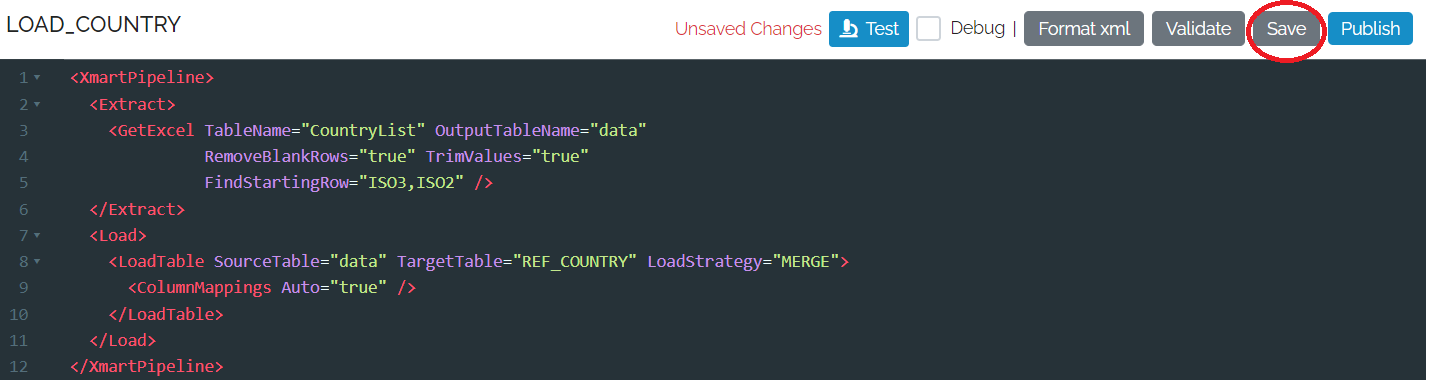Enable the Debug checkbox
This screenshot has height=380, width=1432.
click(929, 29)
